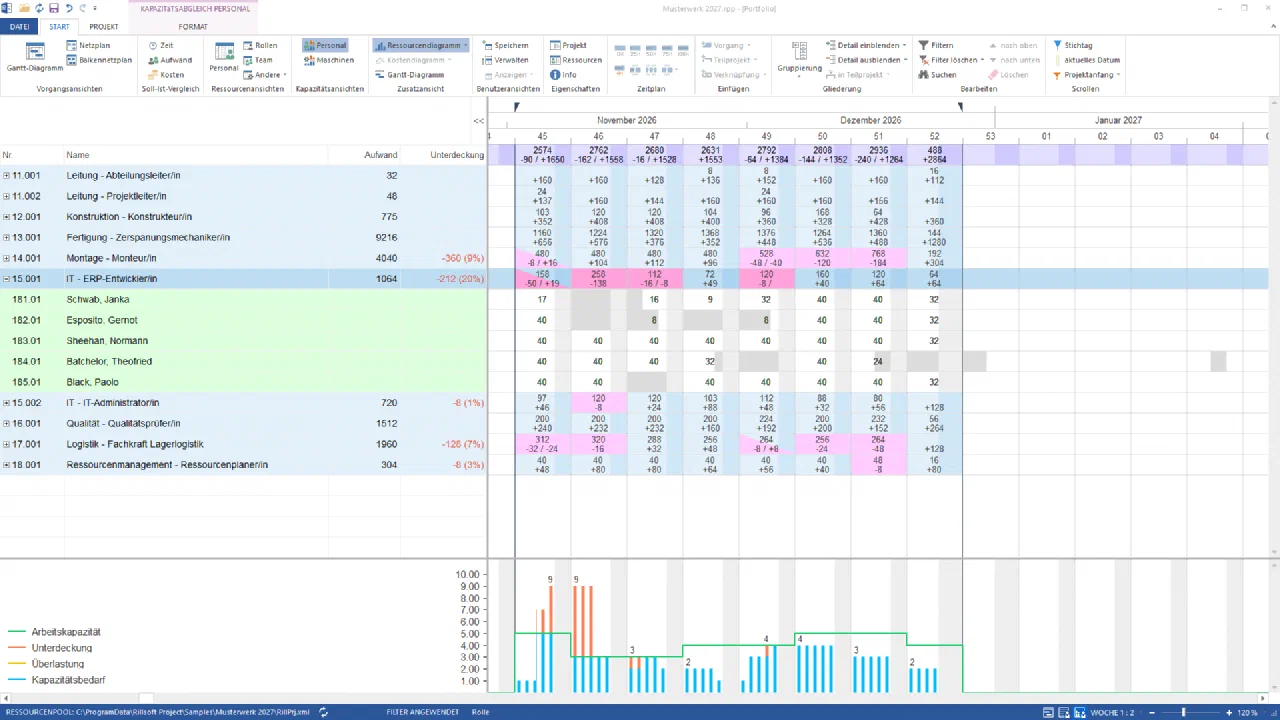Open the FORMAT contextual tab
The image size is (1280, 720).
(x=193, y=27)
